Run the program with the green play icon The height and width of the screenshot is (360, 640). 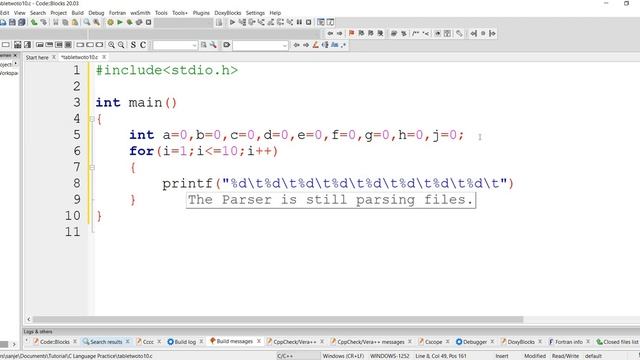pos(120,22)
